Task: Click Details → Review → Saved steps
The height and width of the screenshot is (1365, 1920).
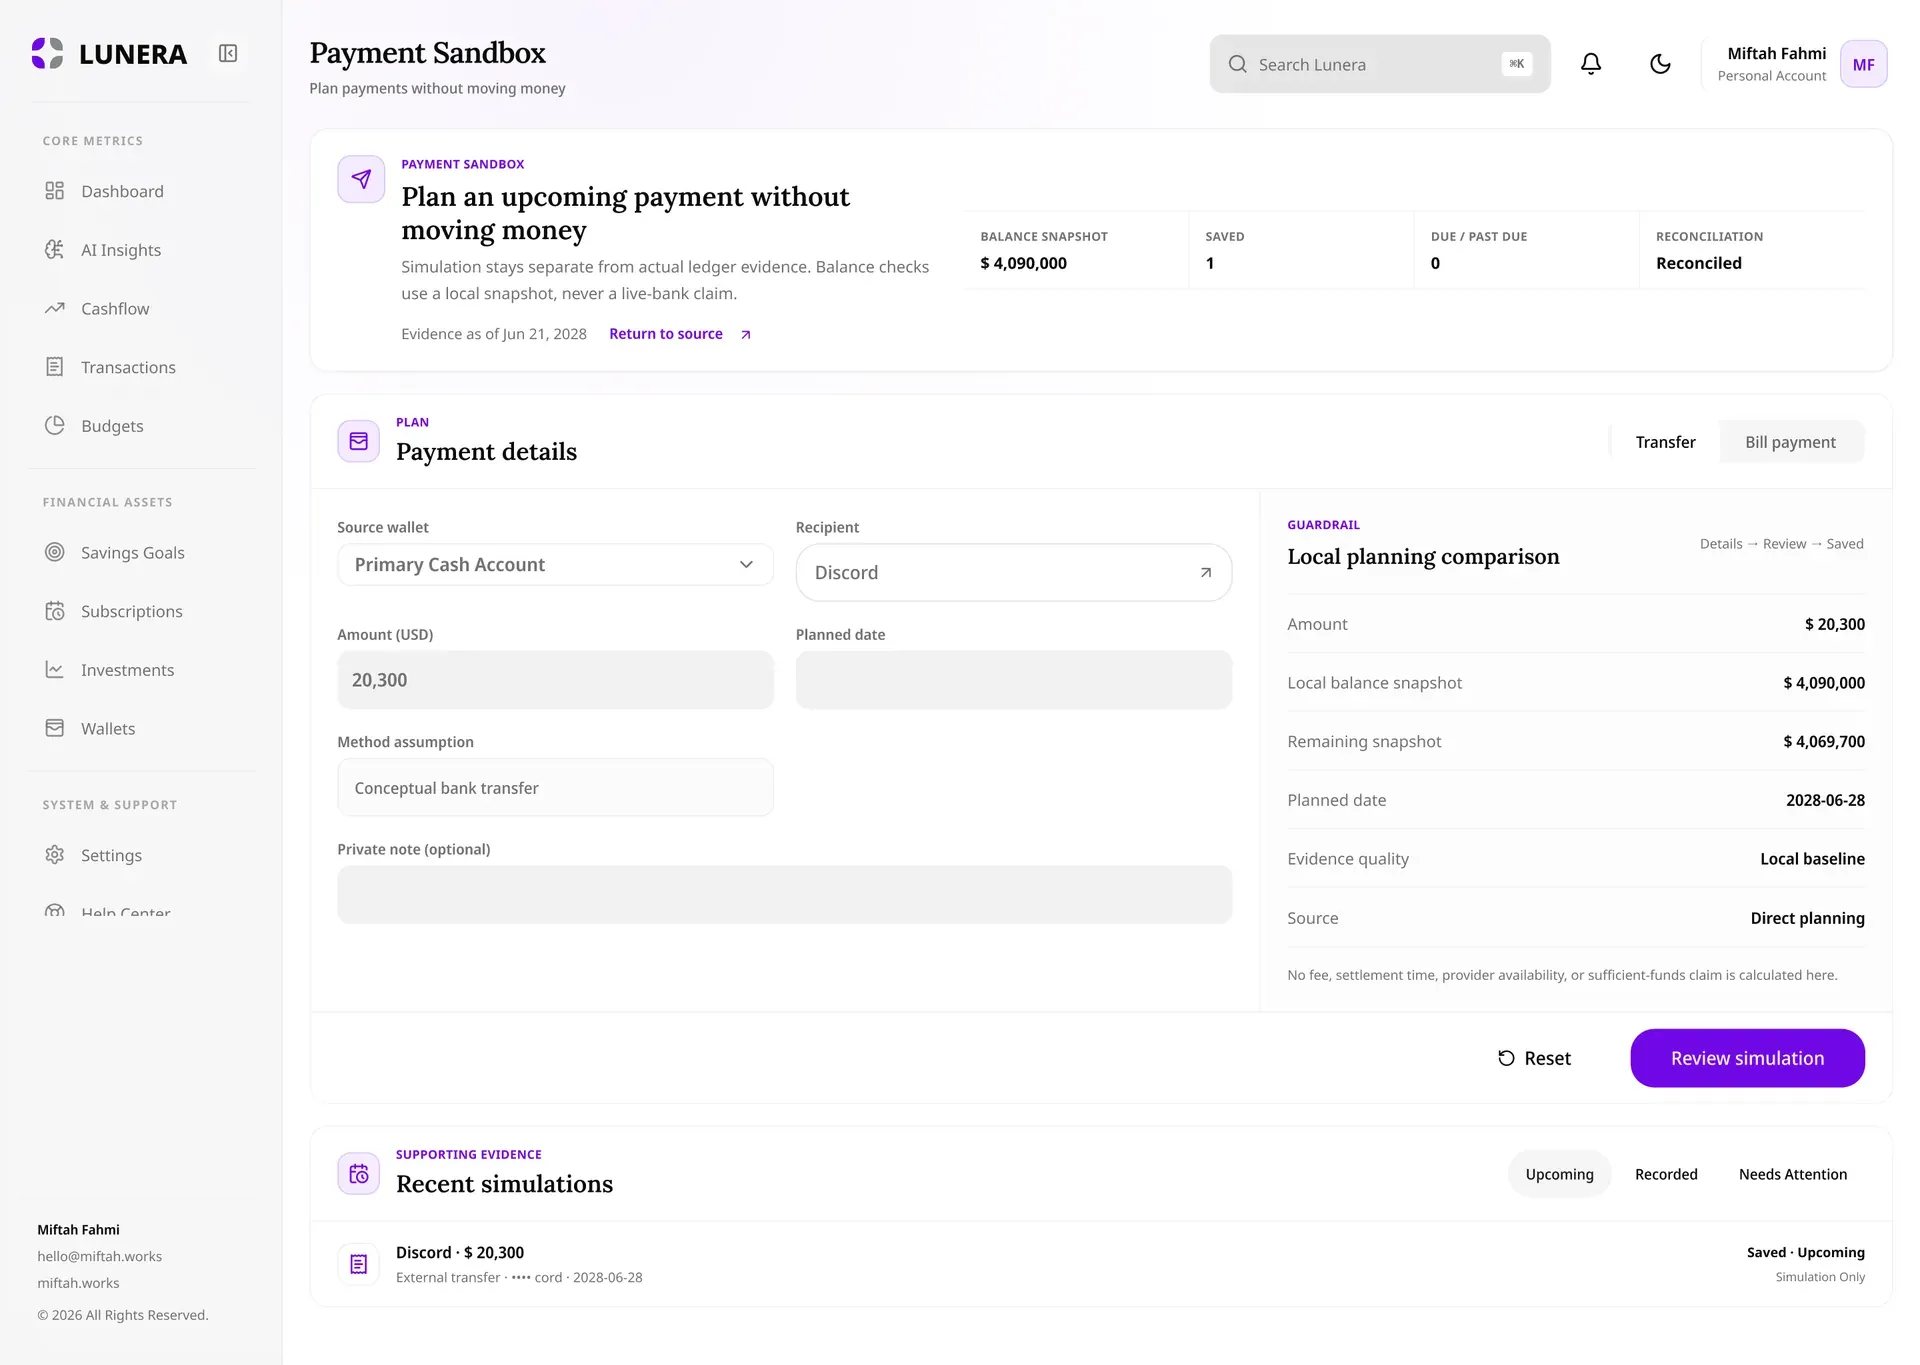Action: (1781, 544)
